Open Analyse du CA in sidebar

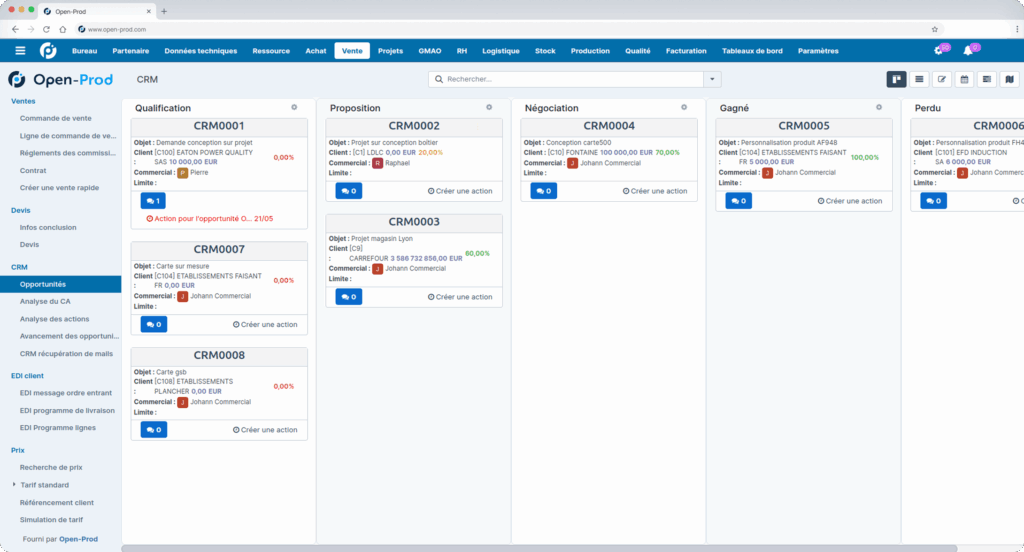tap(45, 301)
